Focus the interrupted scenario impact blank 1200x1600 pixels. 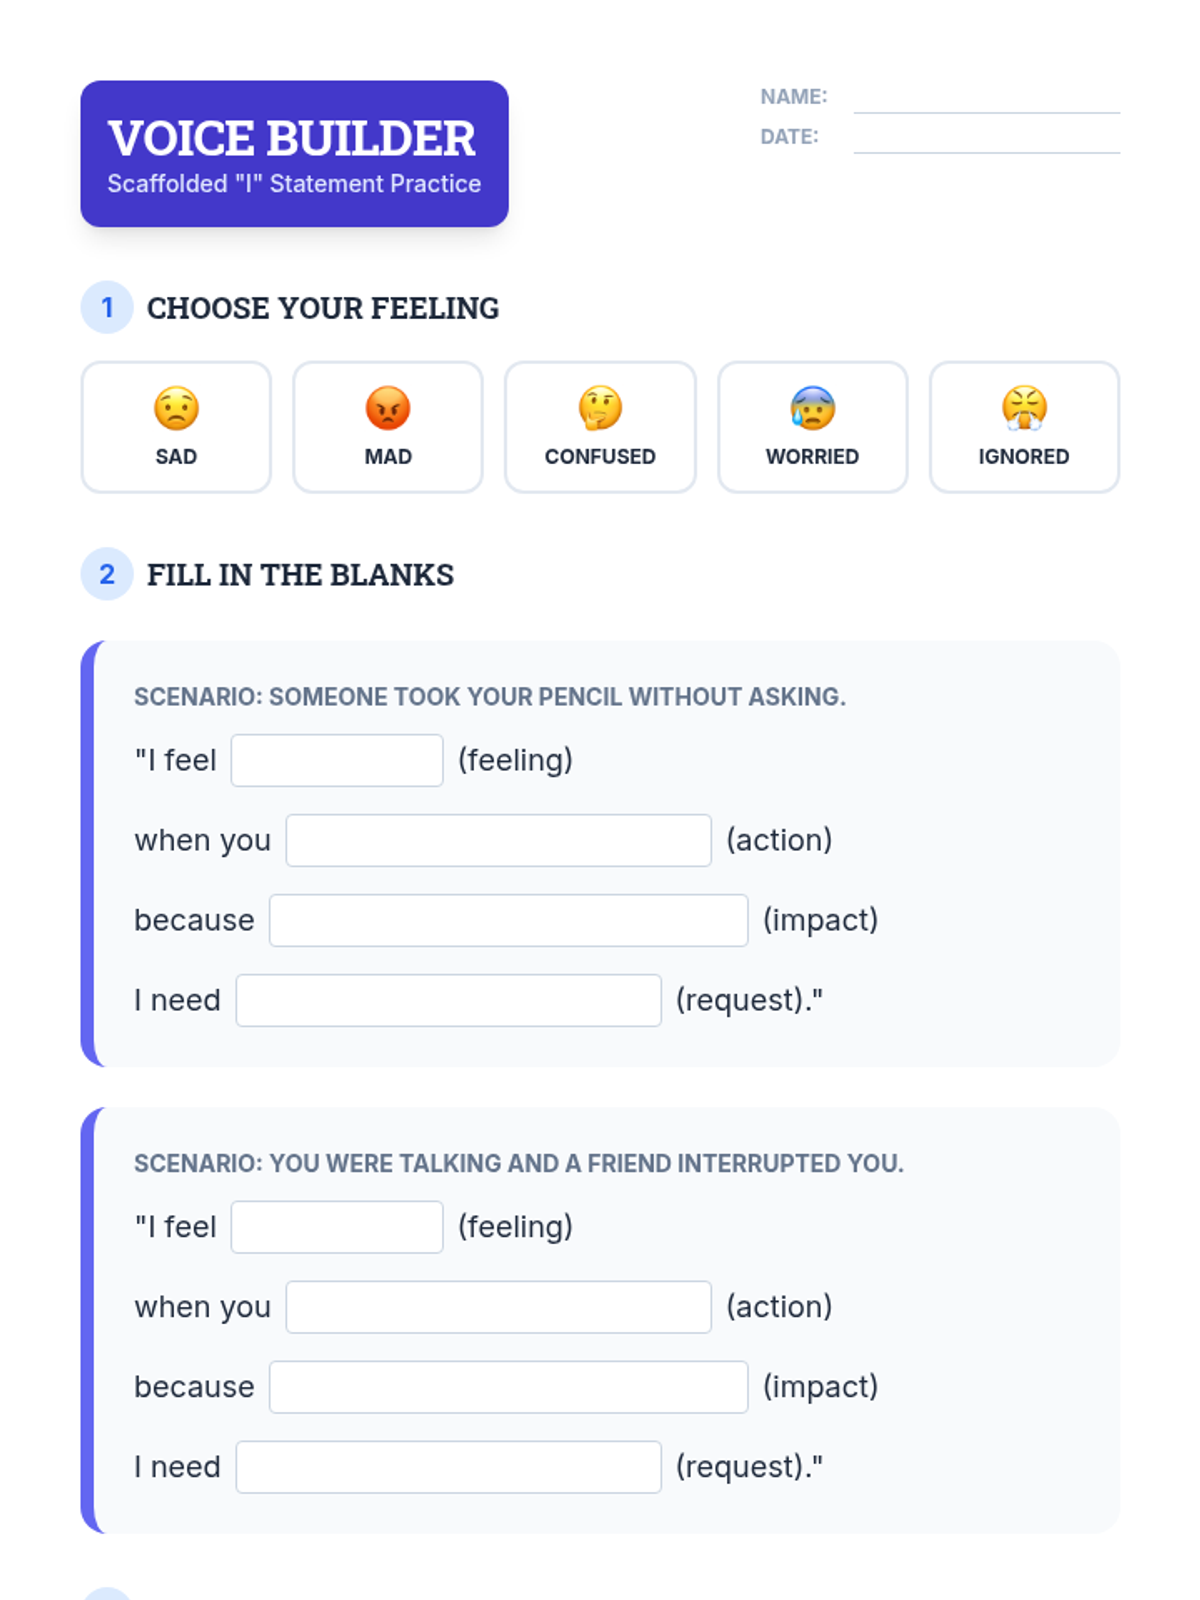509,1387
